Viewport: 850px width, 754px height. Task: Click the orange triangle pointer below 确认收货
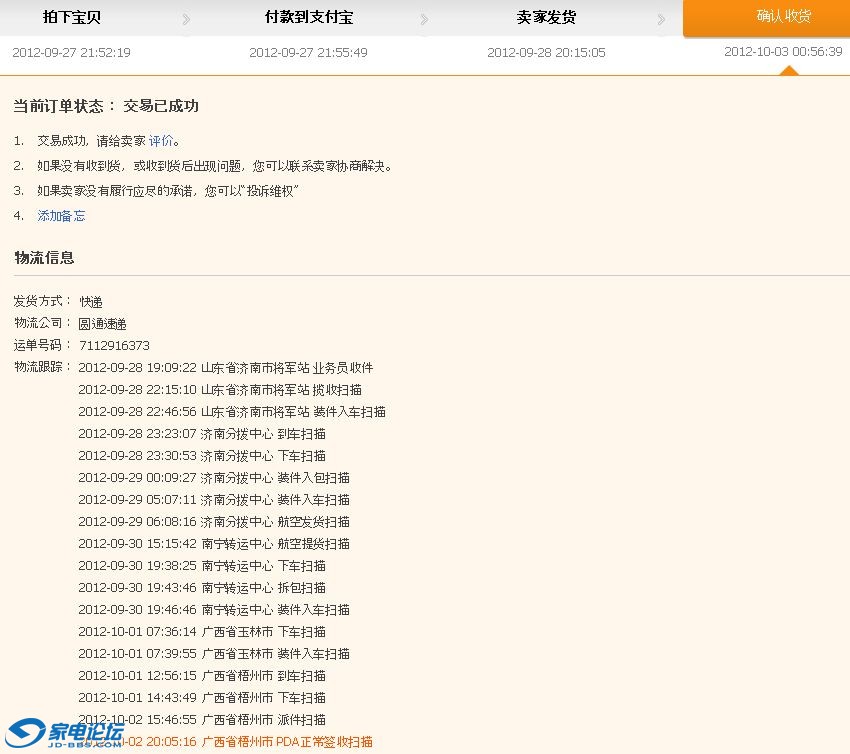[x=789, y=70]
